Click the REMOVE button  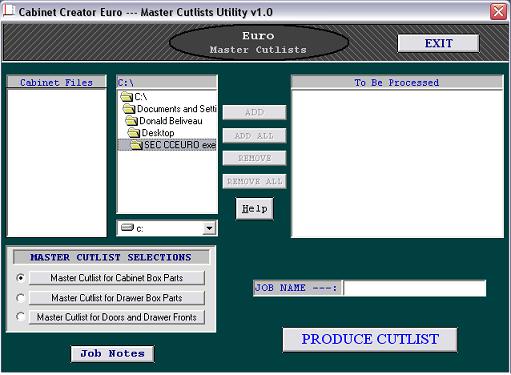click(254, 158)
